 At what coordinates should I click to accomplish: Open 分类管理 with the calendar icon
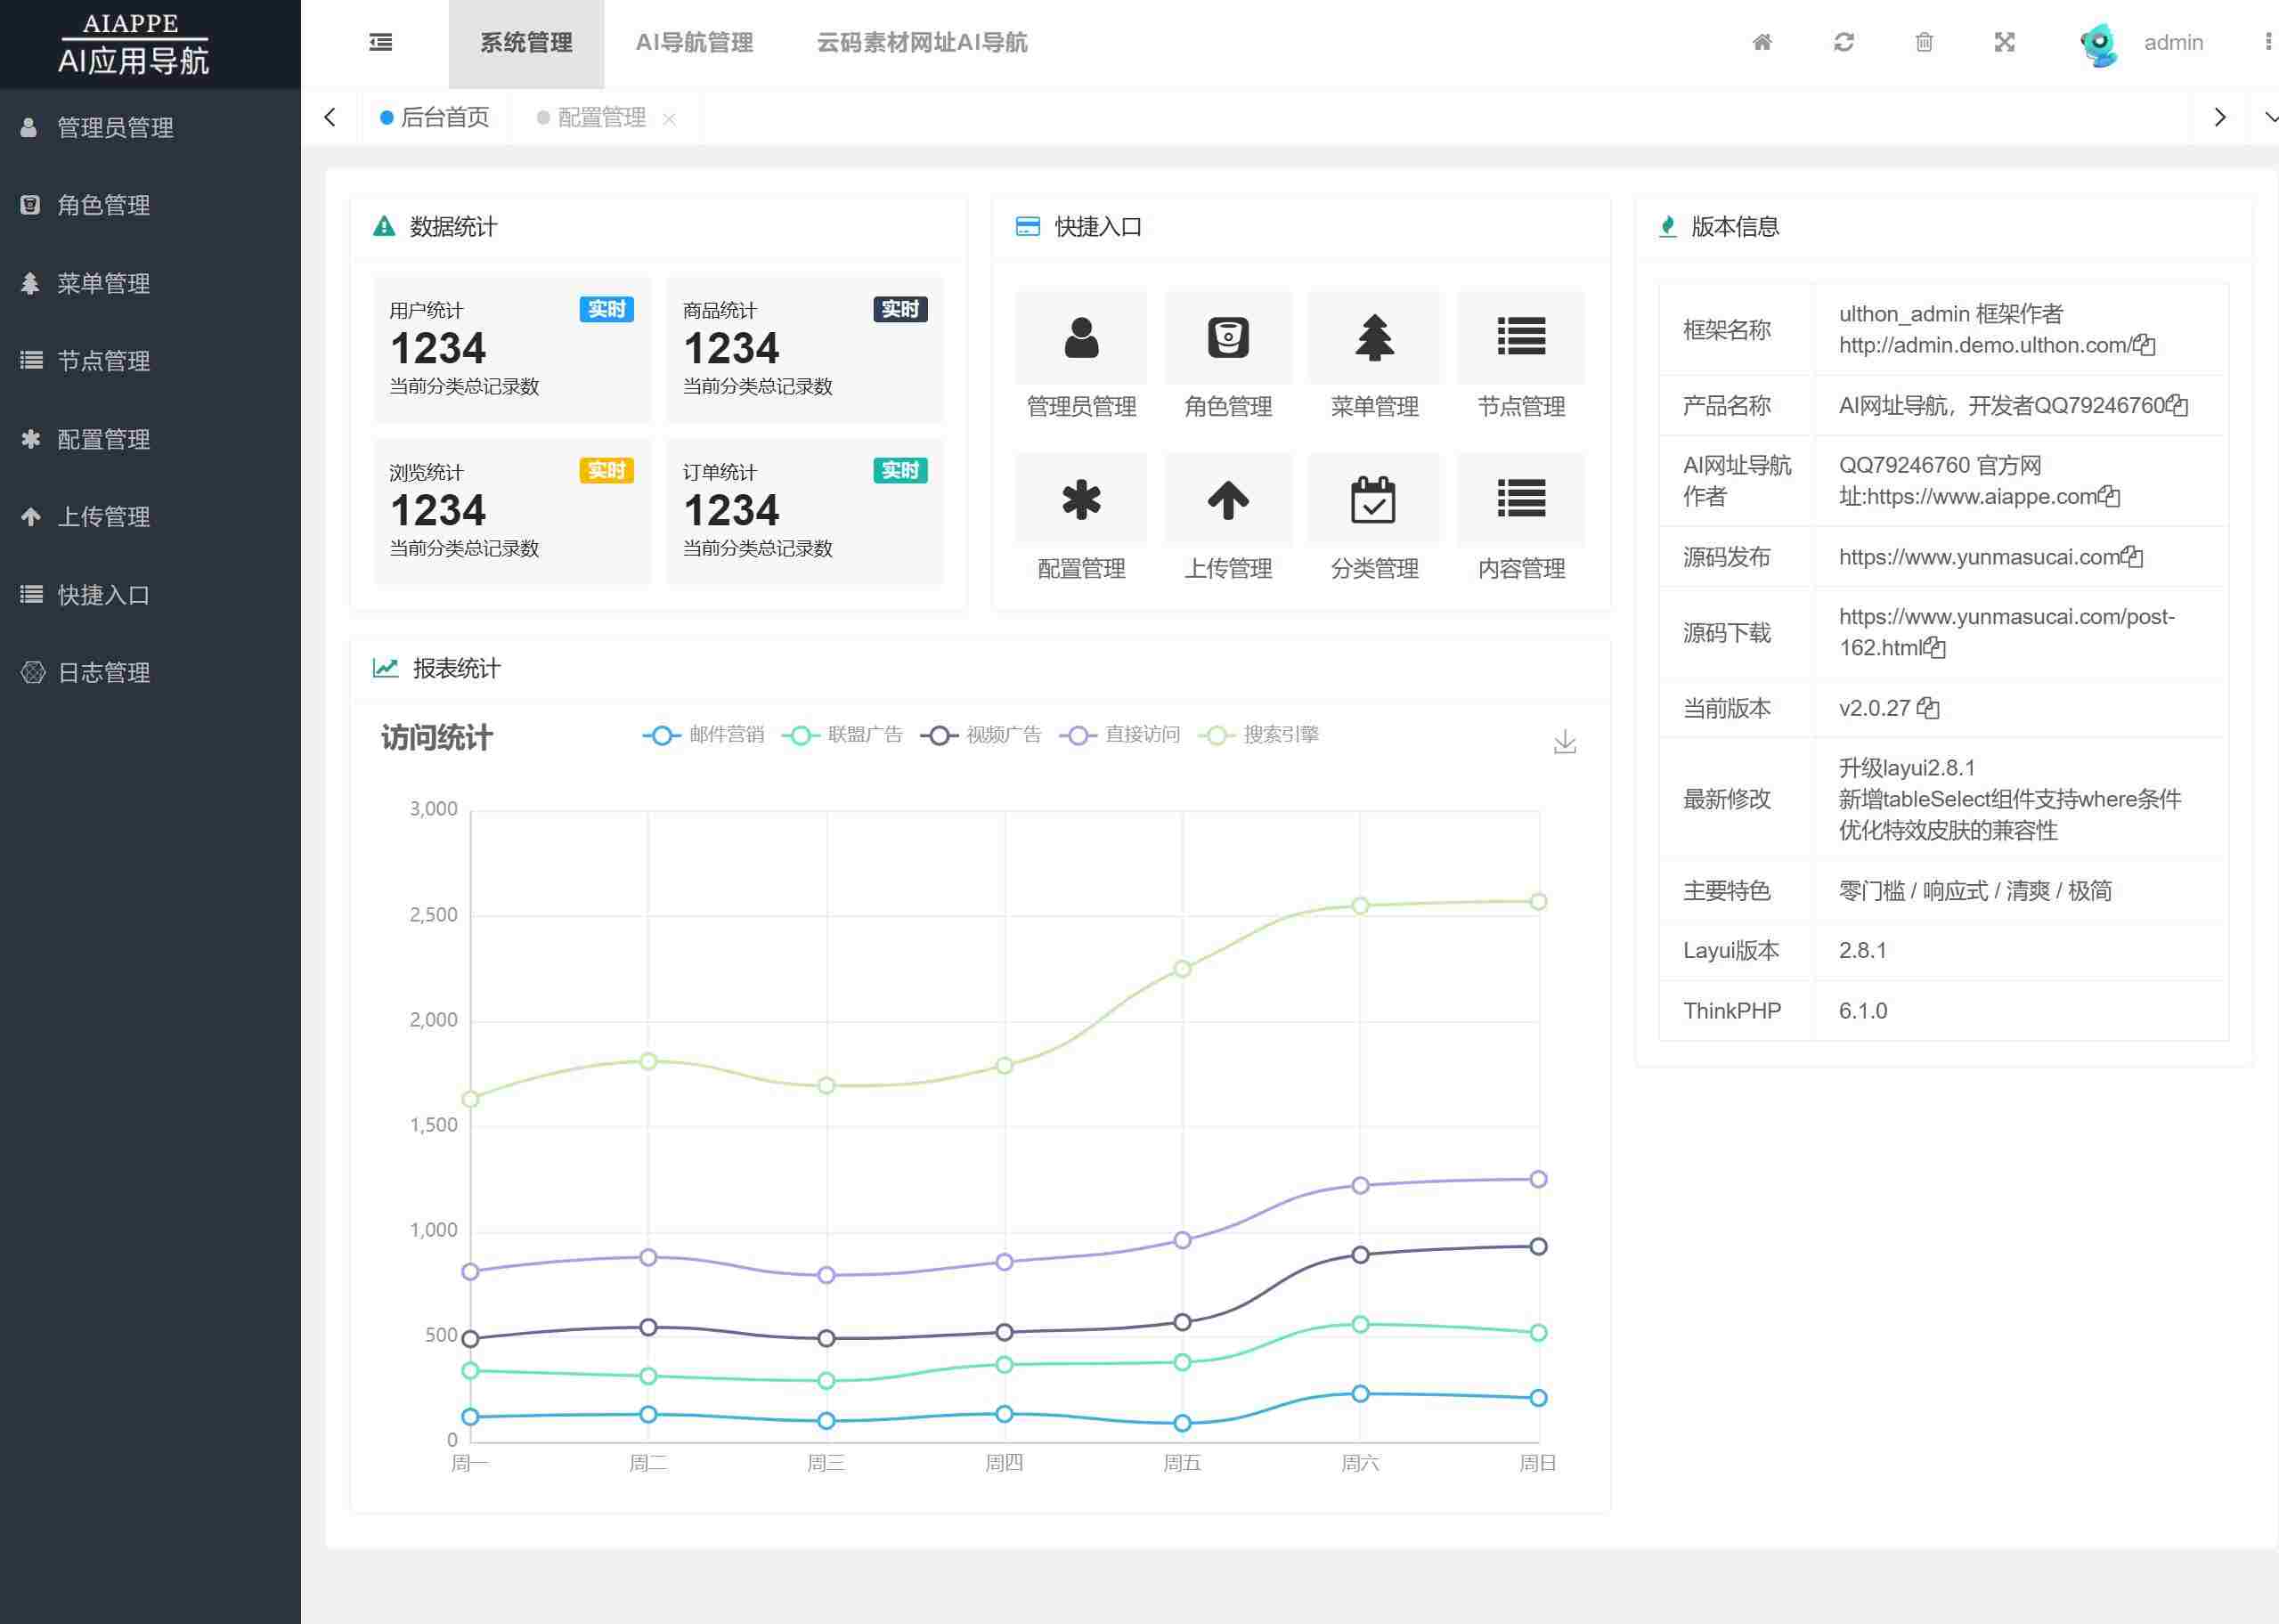click(1375, 499)
